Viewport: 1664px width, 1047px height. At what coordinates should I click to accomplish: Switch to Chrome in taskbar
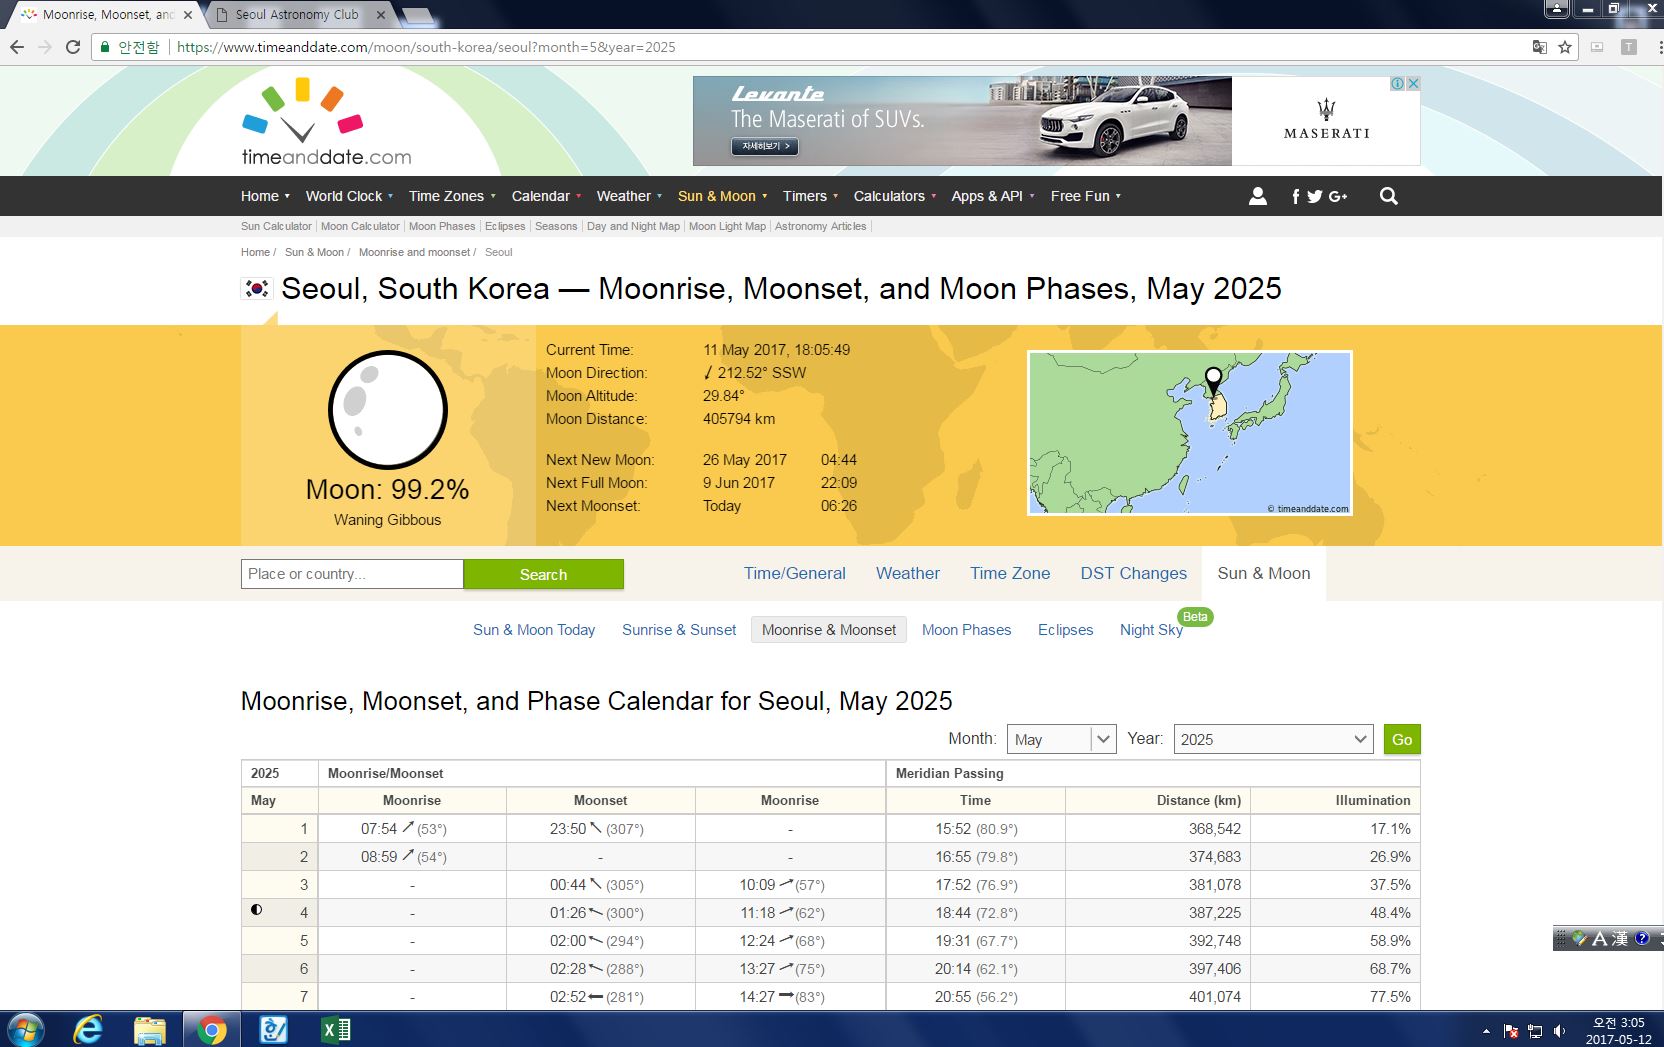211,1029
